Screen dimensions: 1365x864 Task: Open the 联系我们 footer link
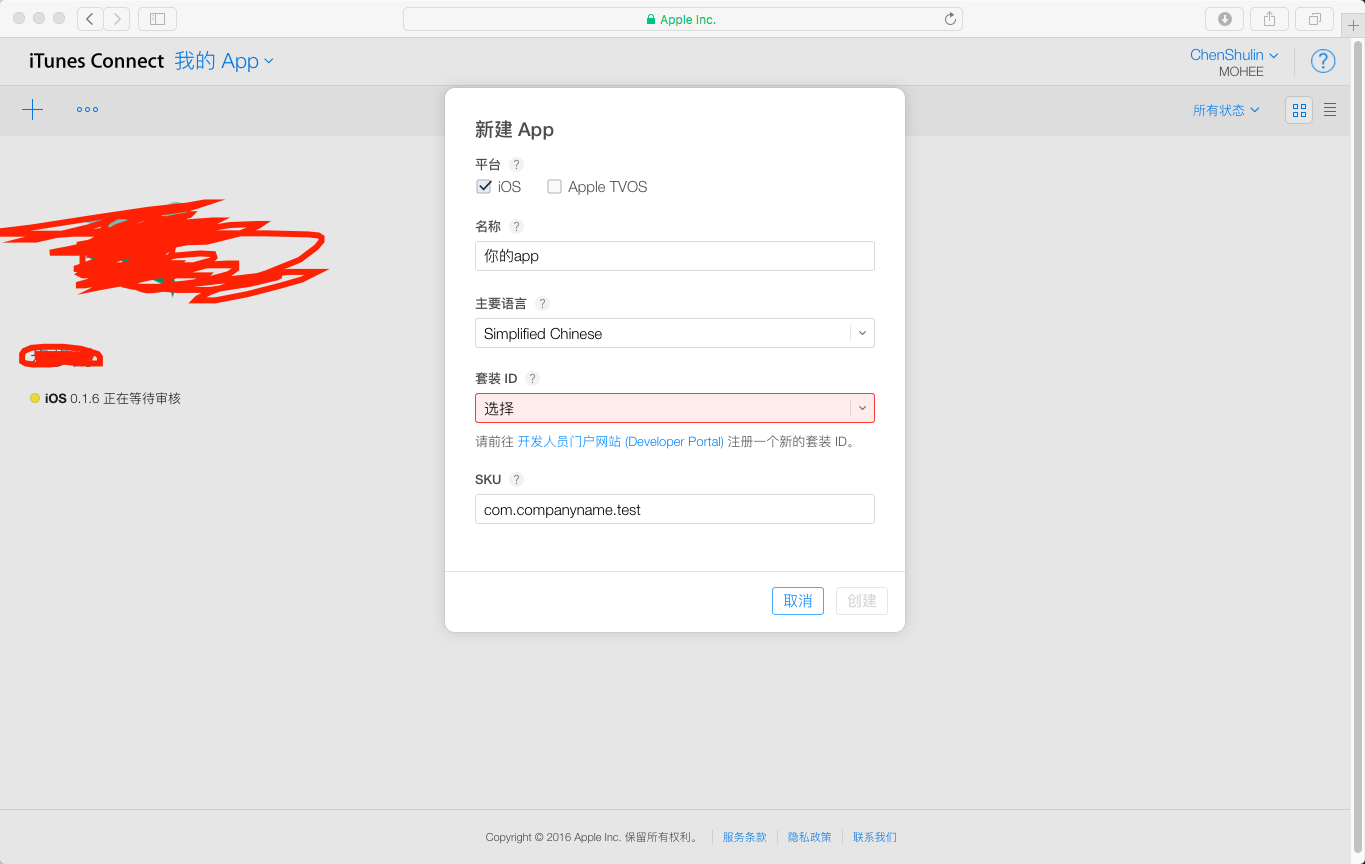tap(875, 837)
